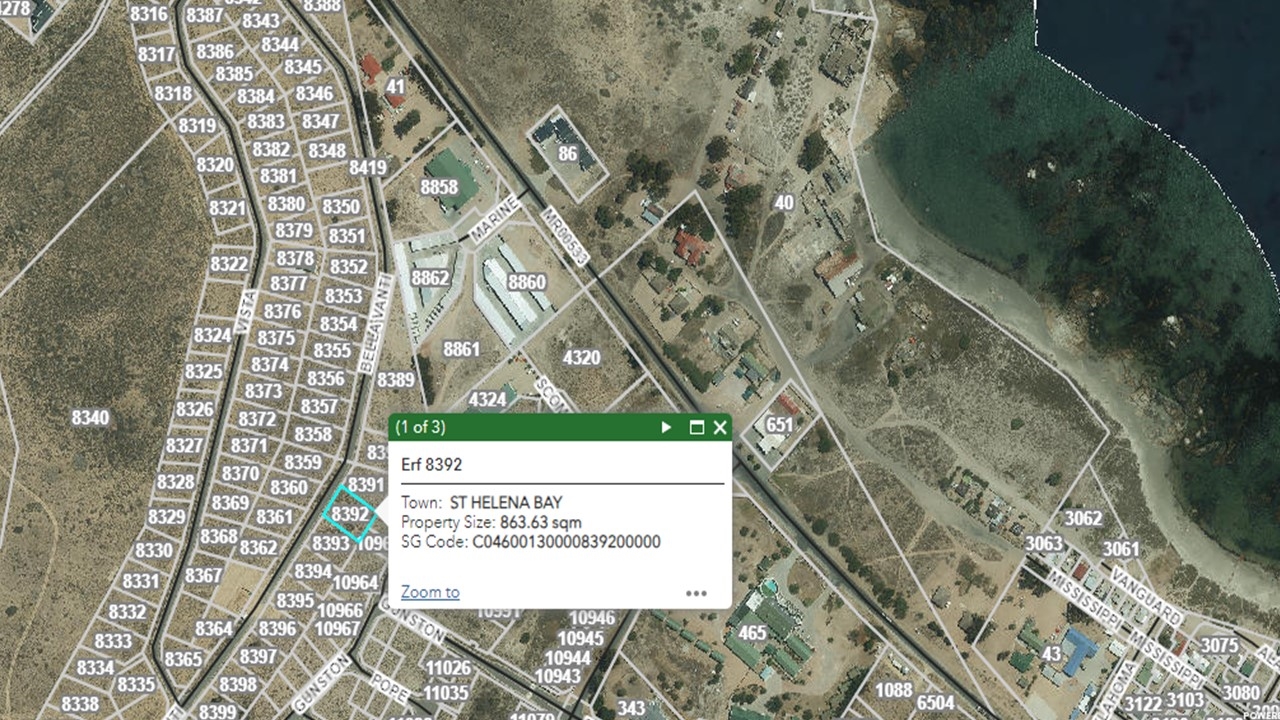Viewport: 1280px width, 720px height.
Task: Close the Erf 8392 popup
Action: (720, 428)
